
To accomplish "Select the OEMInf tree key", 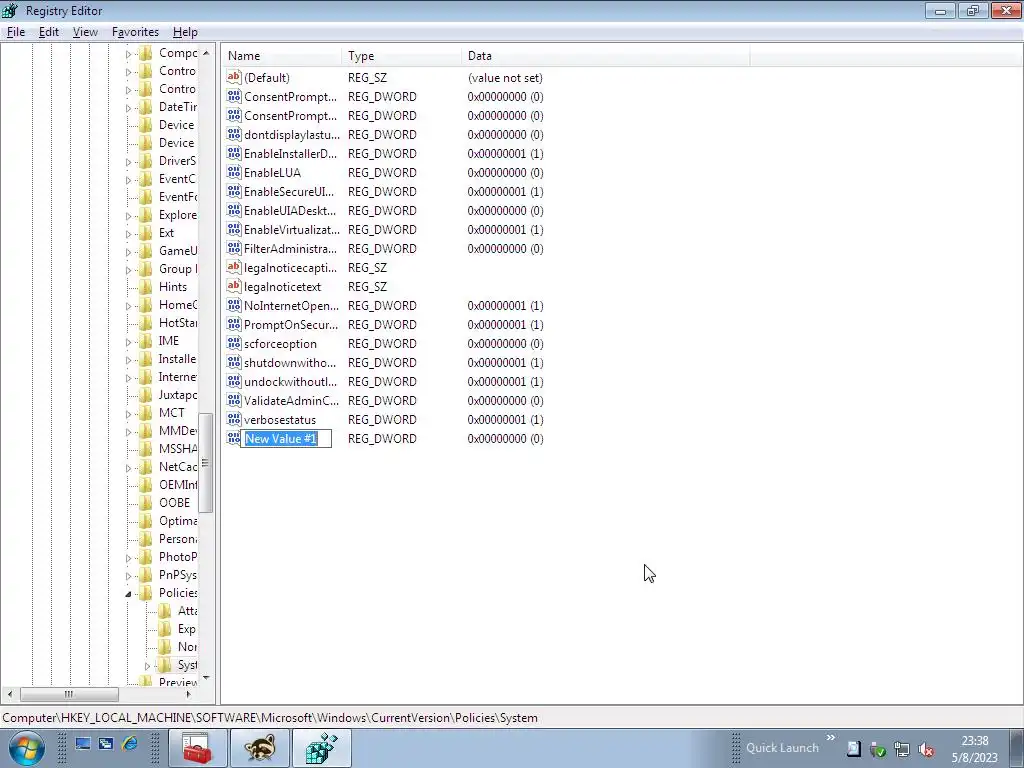I will pos(178,485).
